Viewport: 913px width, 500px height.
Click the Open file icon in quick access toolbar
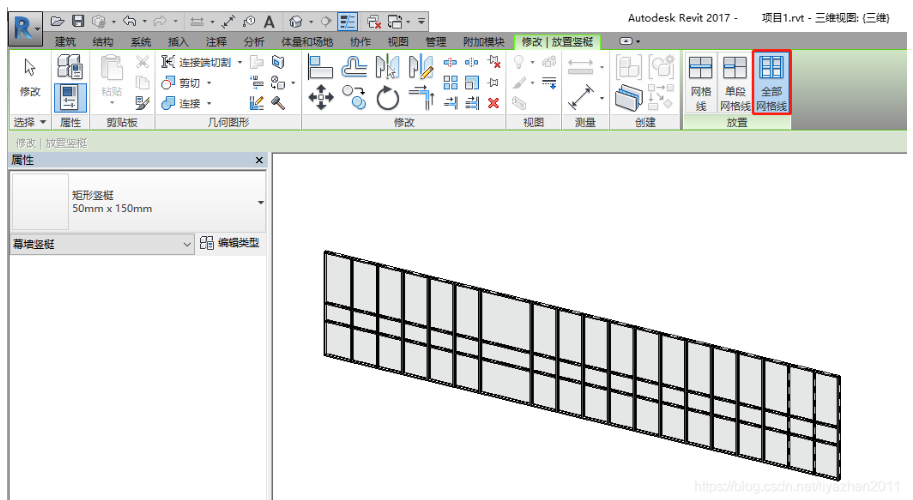57,22
